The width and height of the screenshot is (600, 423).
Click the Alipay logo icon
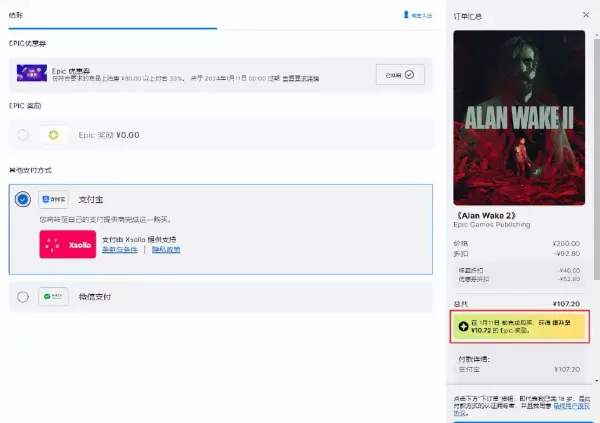[x=54, y=199]
